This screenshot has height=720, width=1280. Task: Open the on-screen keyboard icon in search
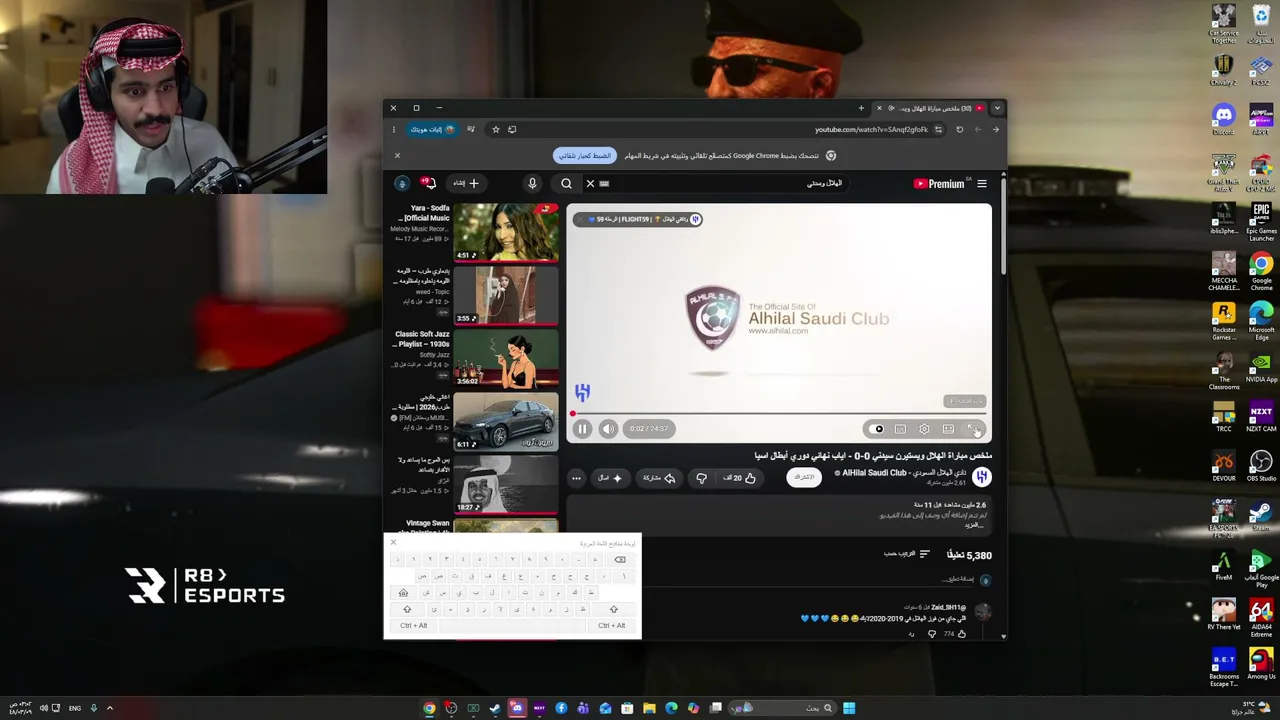604,184
